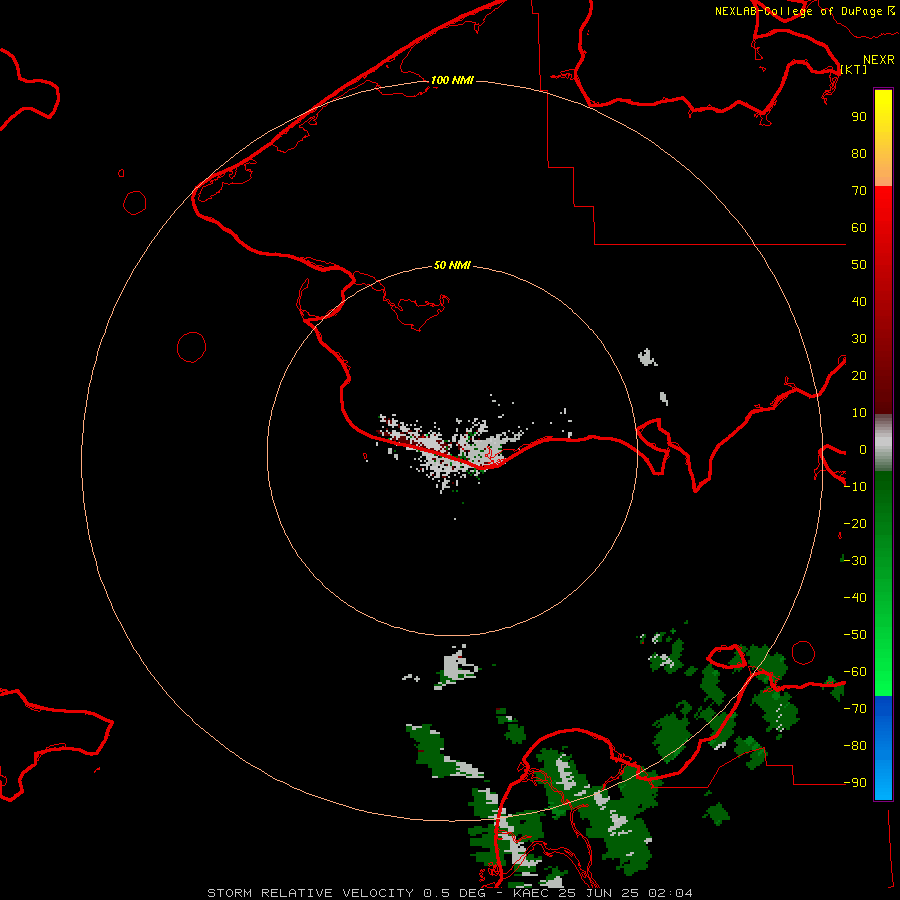This screenshot has height=900, width=900.
Task: Click the "[KT]" units label
Action: pyautogui.click(x=854, y=69)
